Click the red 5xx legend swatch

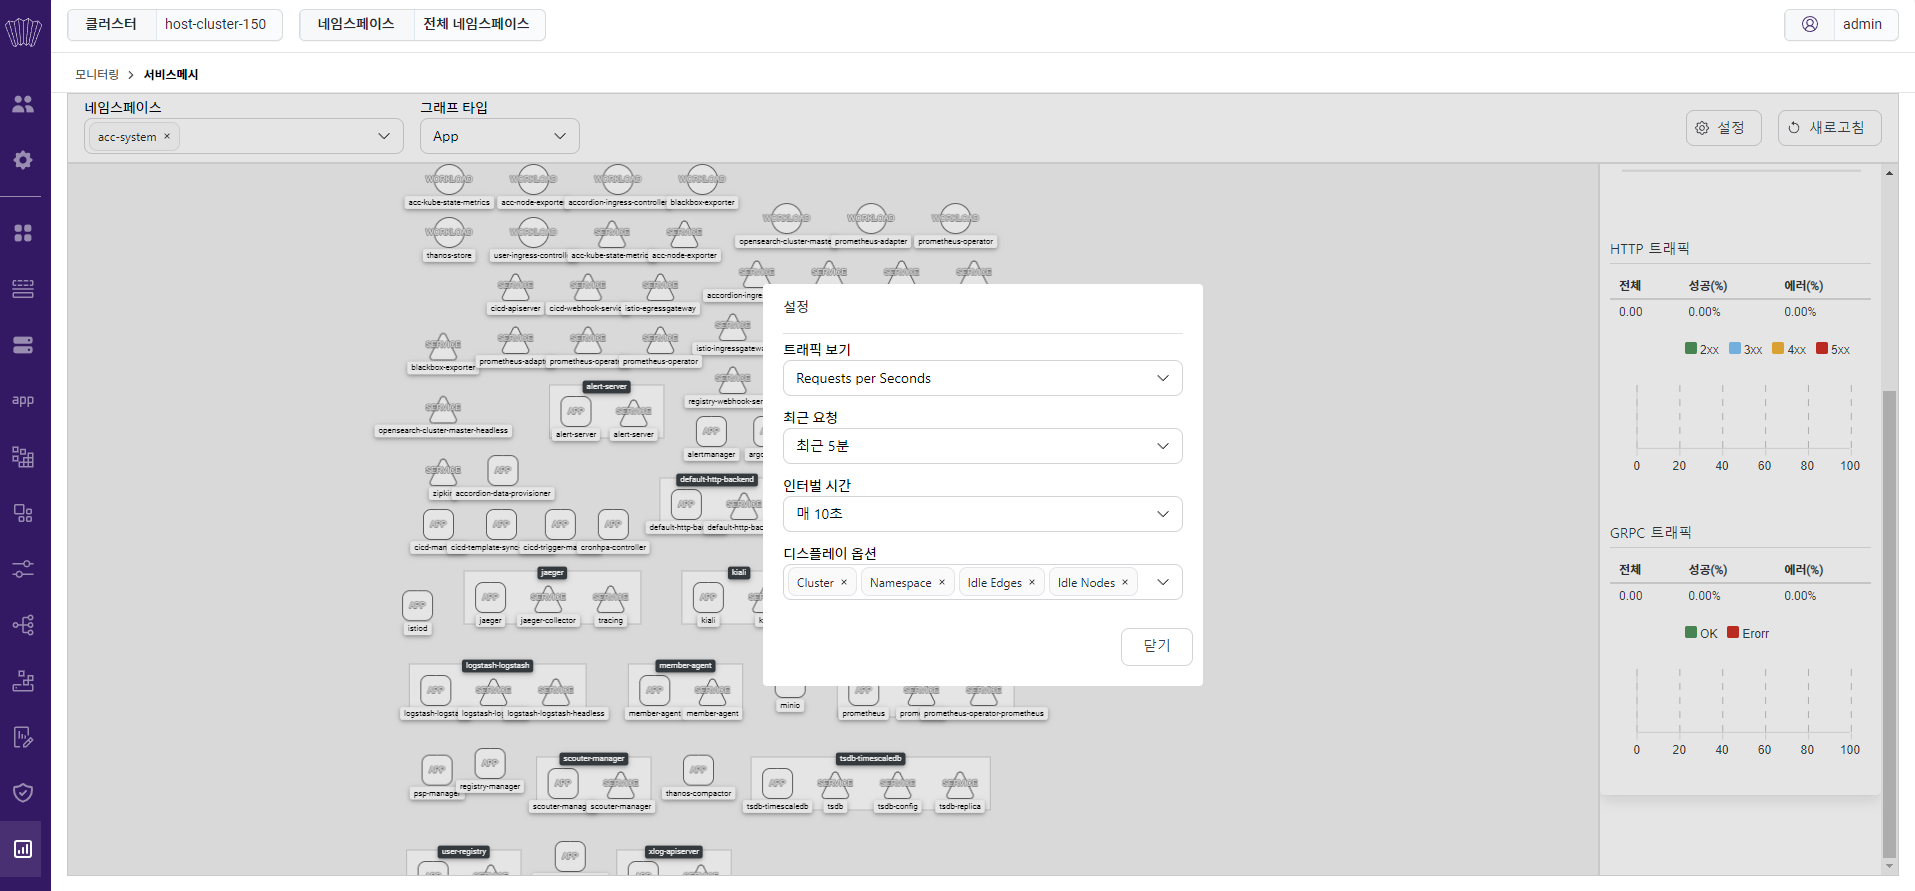click(x=1822, y=349)
